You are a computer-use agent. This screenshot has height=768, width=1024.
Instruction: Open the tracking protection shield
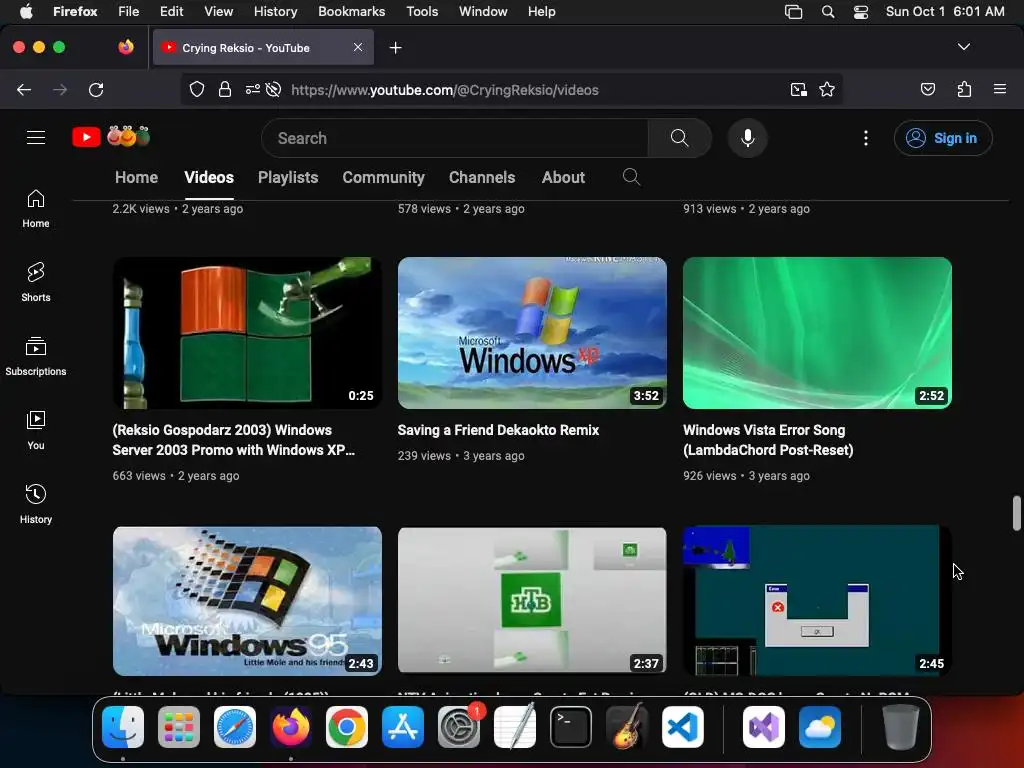point(197,89)
